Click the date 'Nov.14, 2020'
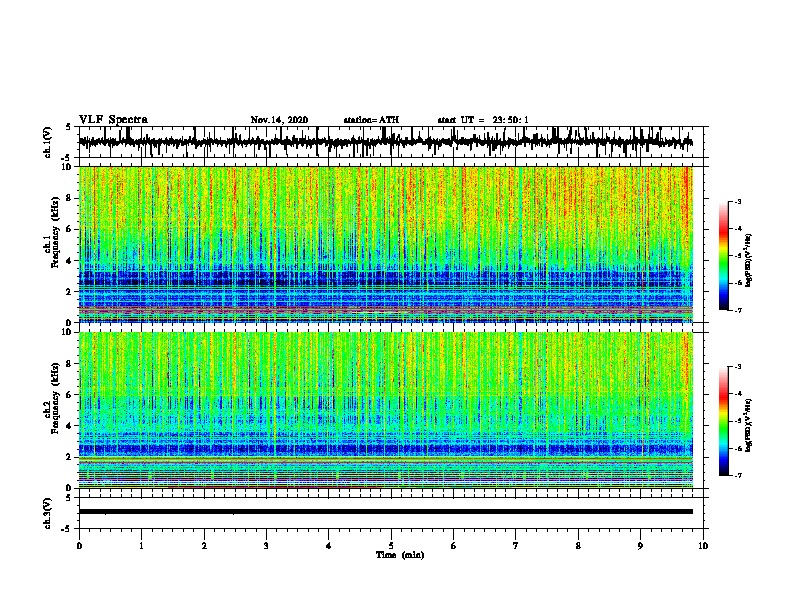This screenshot has width=792, height=612. (279, 120)
